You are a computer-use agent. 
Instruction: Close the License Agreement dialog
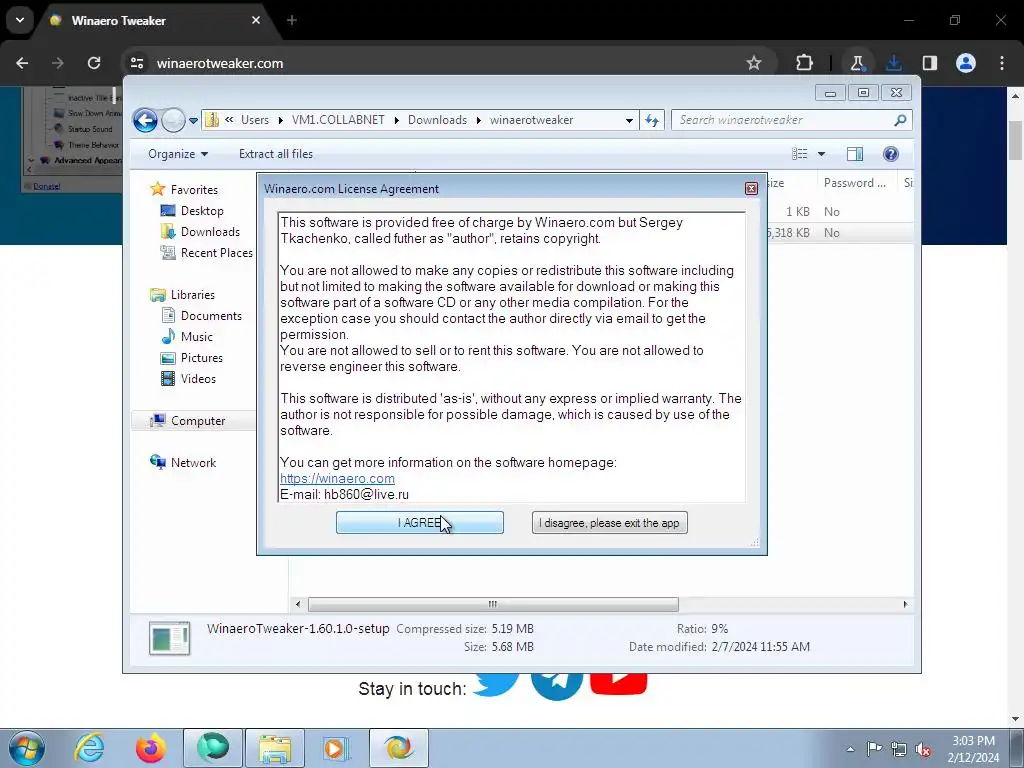(x=751, y=189)
